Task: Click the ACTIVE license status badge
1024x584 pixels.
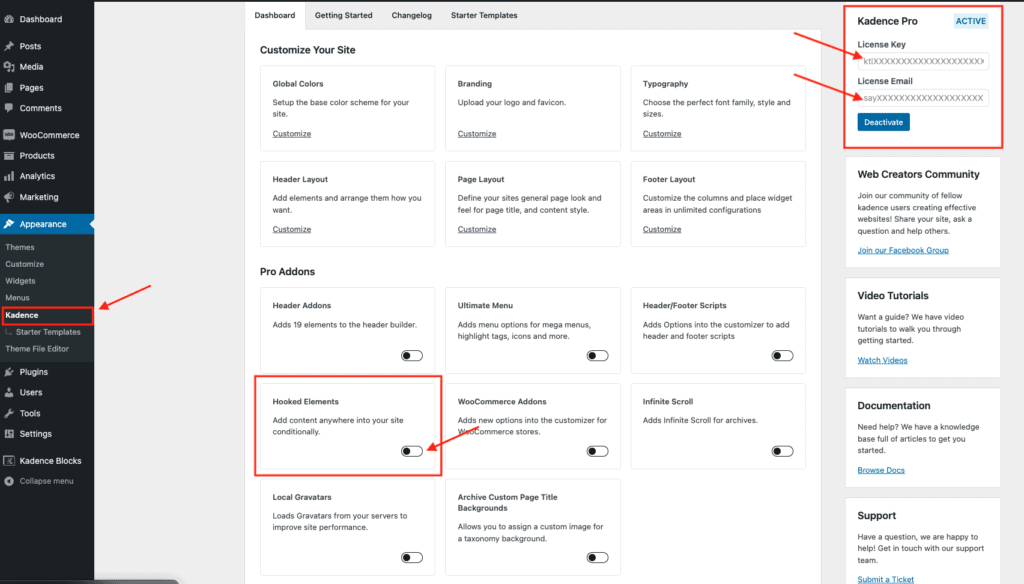Action: point(971,21)
